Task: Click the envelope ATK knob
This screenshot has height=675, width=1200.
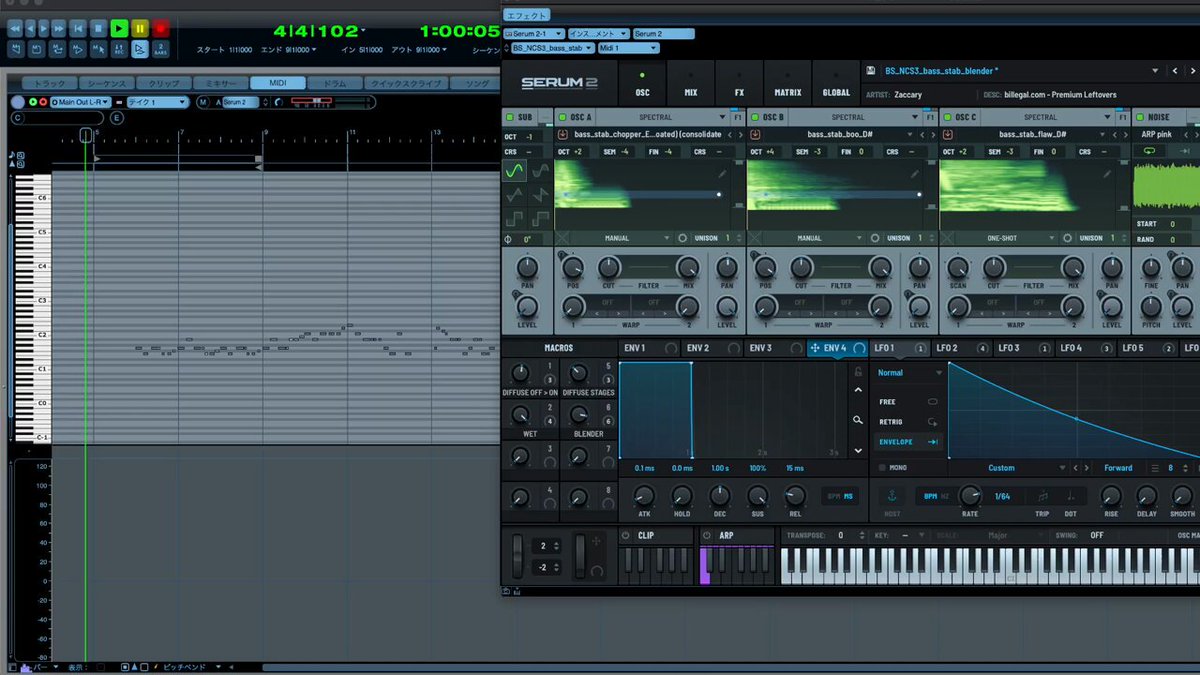Action: (644, 496)
